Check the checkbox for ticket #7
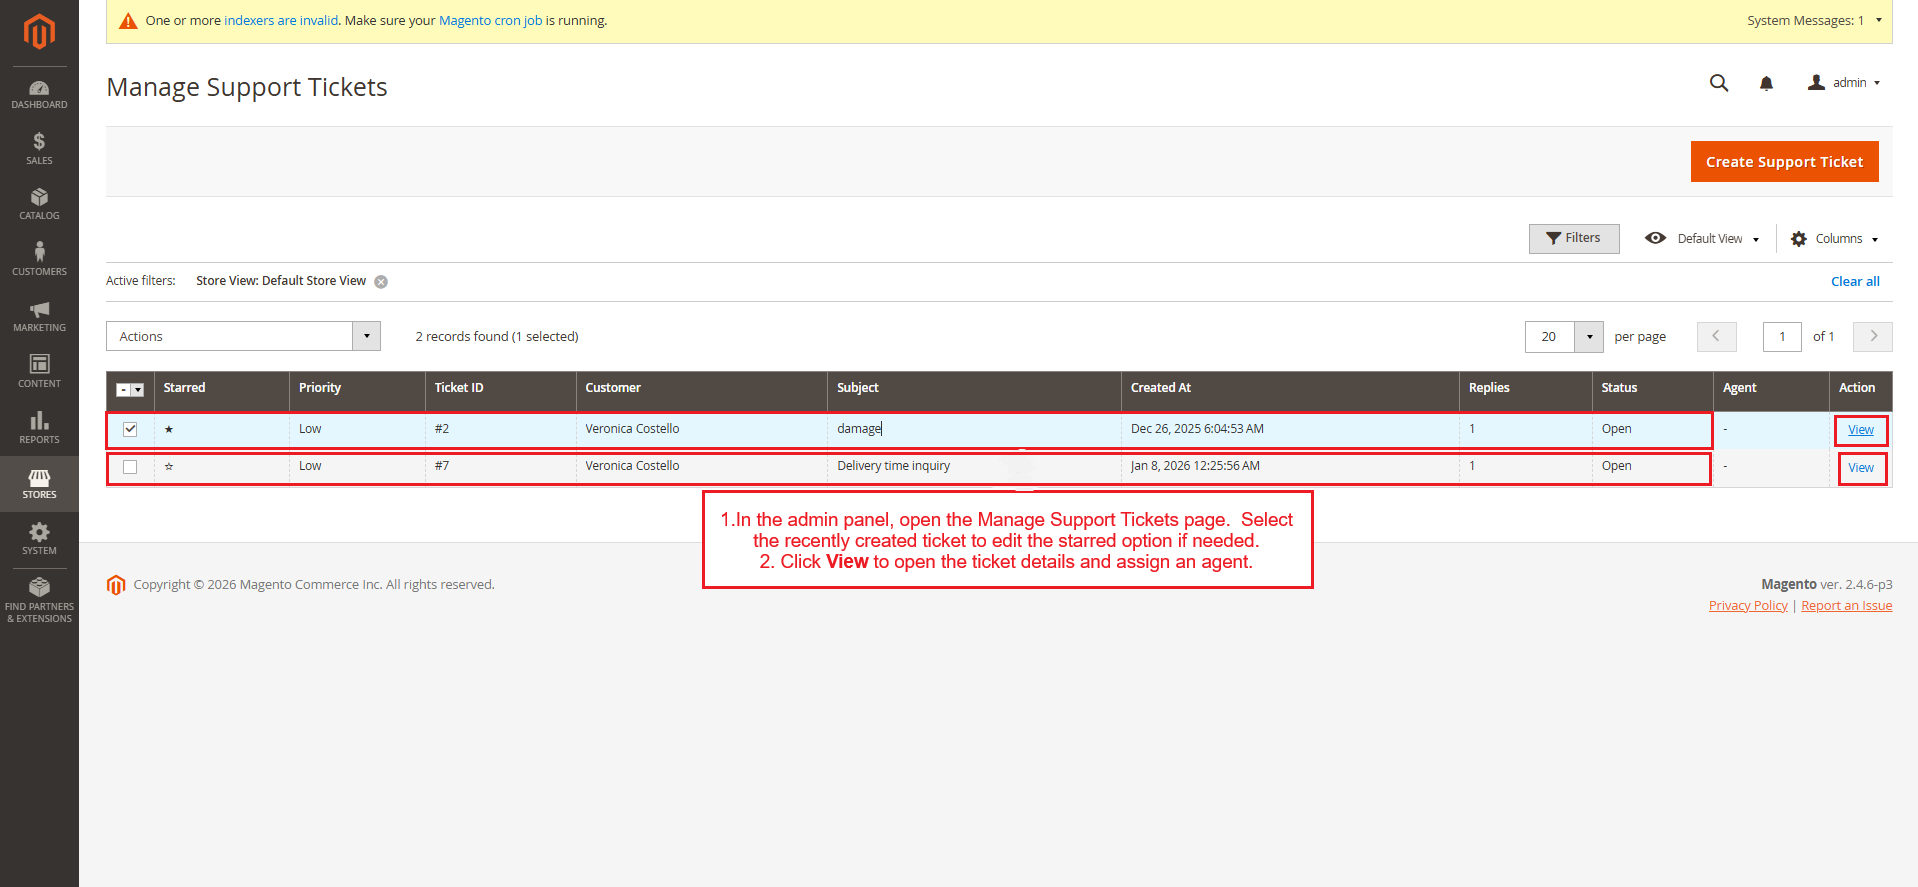This screenshot has height=887, width=1918. [130, 467]
